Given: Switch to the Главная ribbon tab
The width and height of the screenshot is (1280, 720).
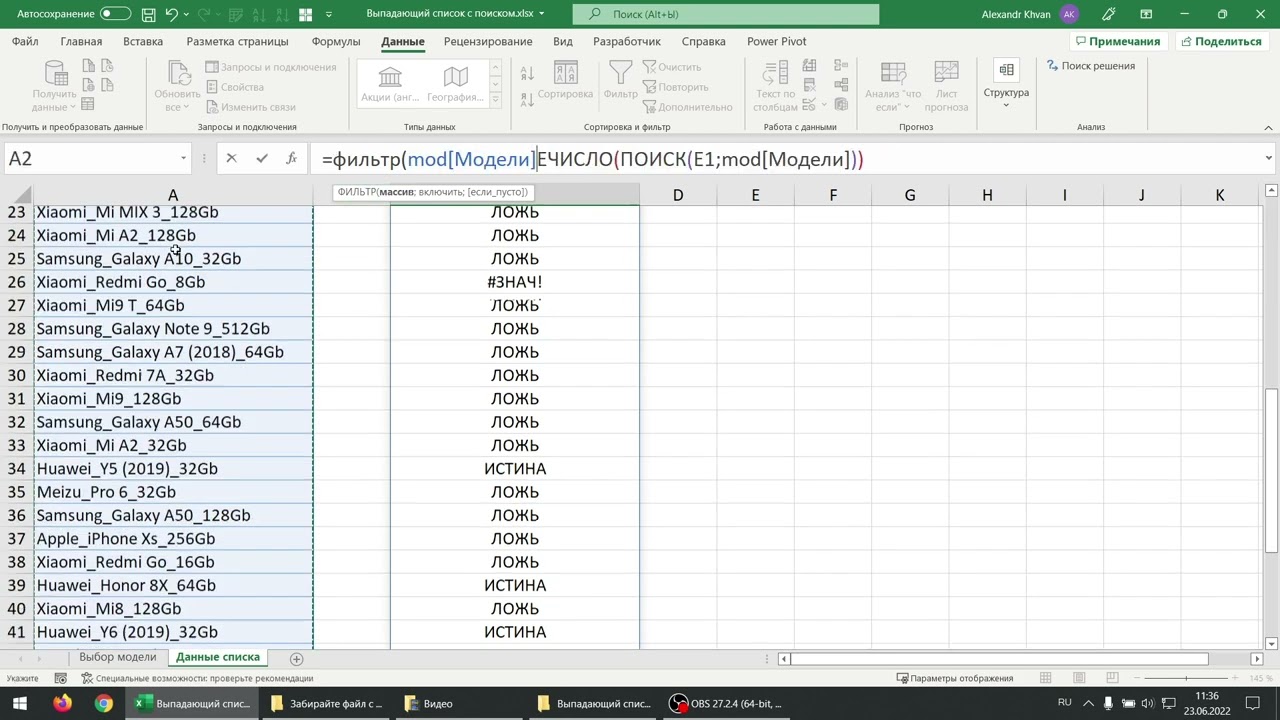Looking at the screenshot, I should coord(81,41).
